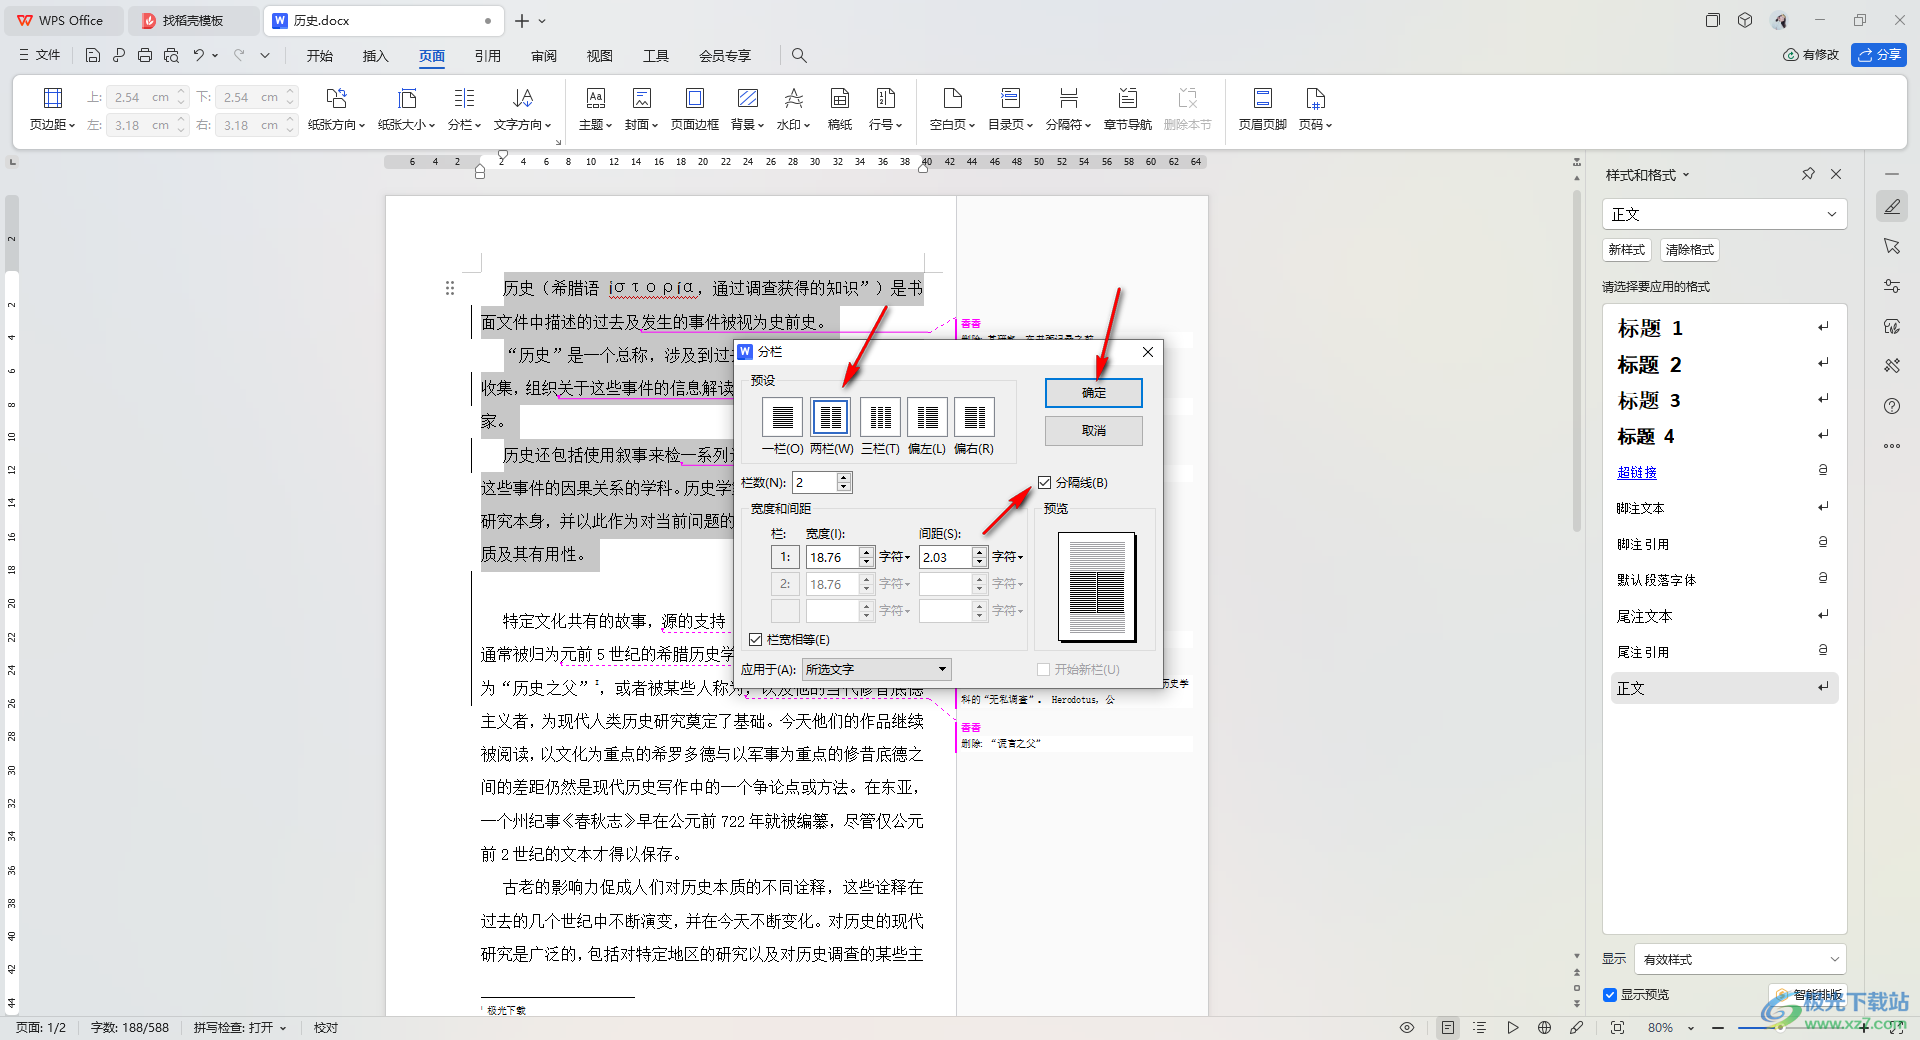This screenshot has width=1920, height=1040.
Task: Toggle the equal column width checkbox
Action: click(756, 639)
